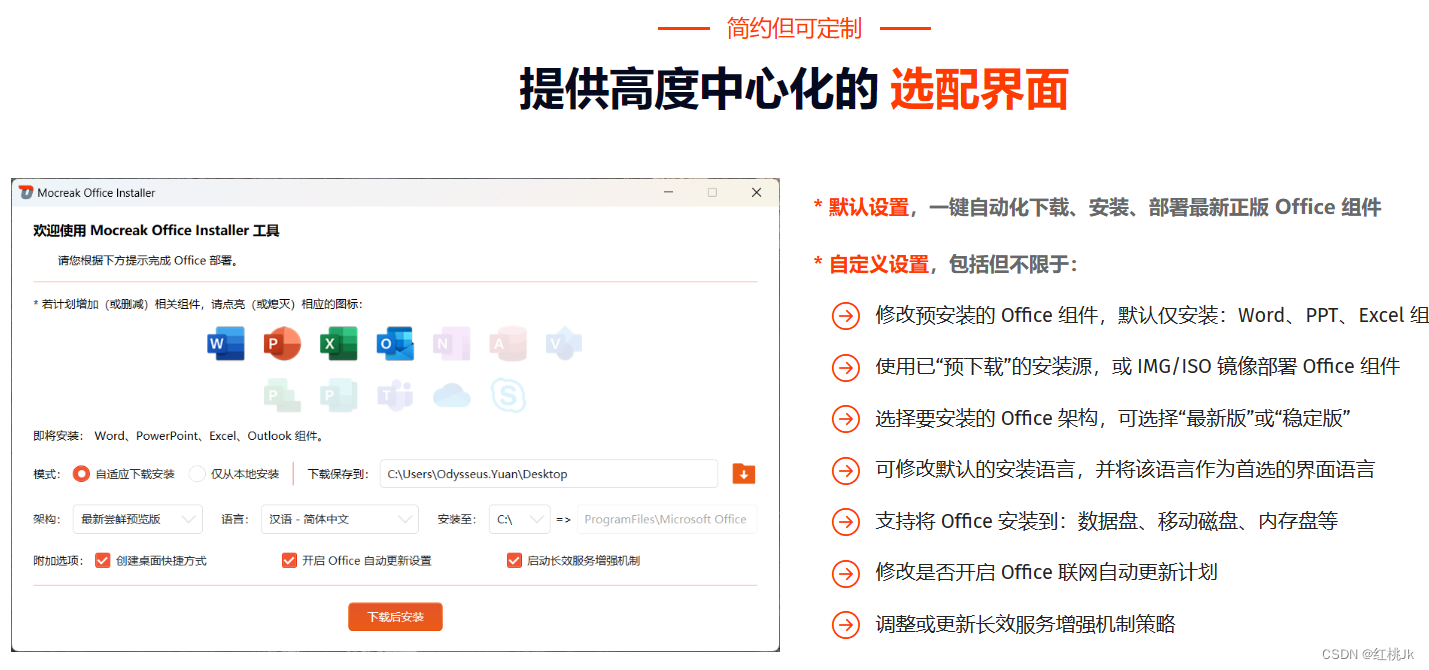Viewport: 1429px width, 670px height.
Task: Click line 调整或更新长效服务增强机制策略
Action: click(x=1025, y=624)
